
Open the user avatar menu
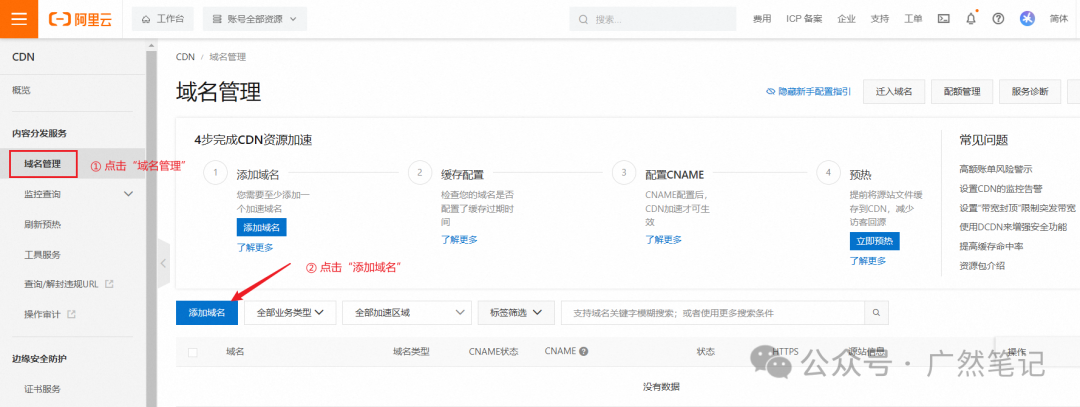(x=1028, y=19)
